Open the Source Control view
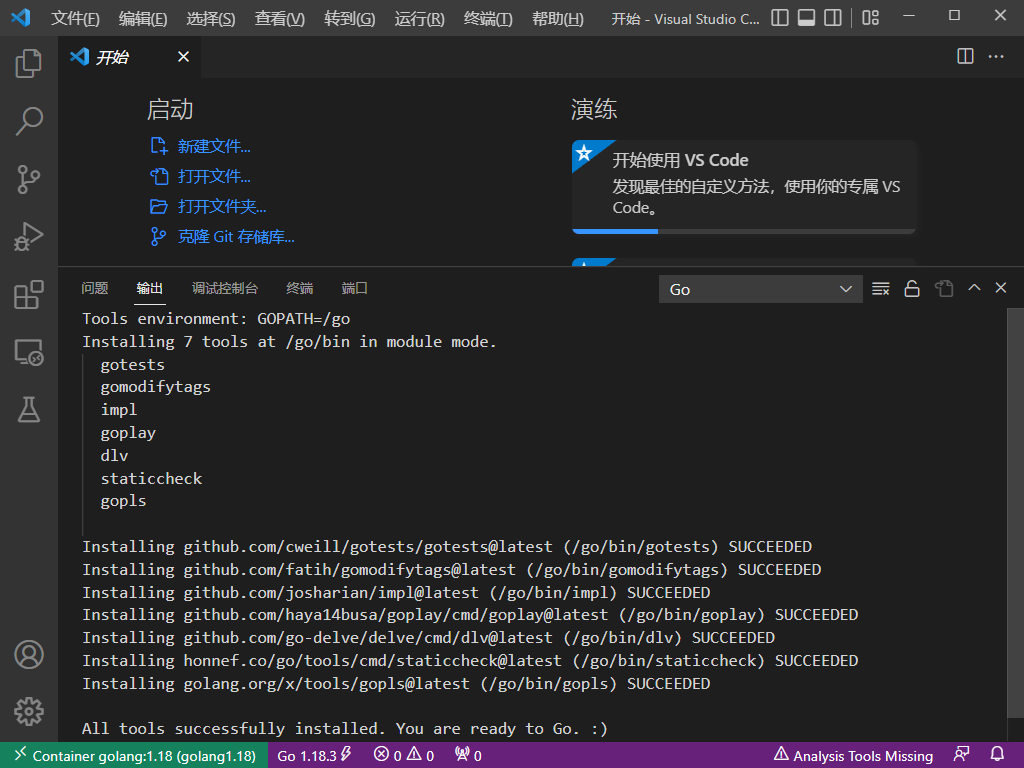 point(29,179)
